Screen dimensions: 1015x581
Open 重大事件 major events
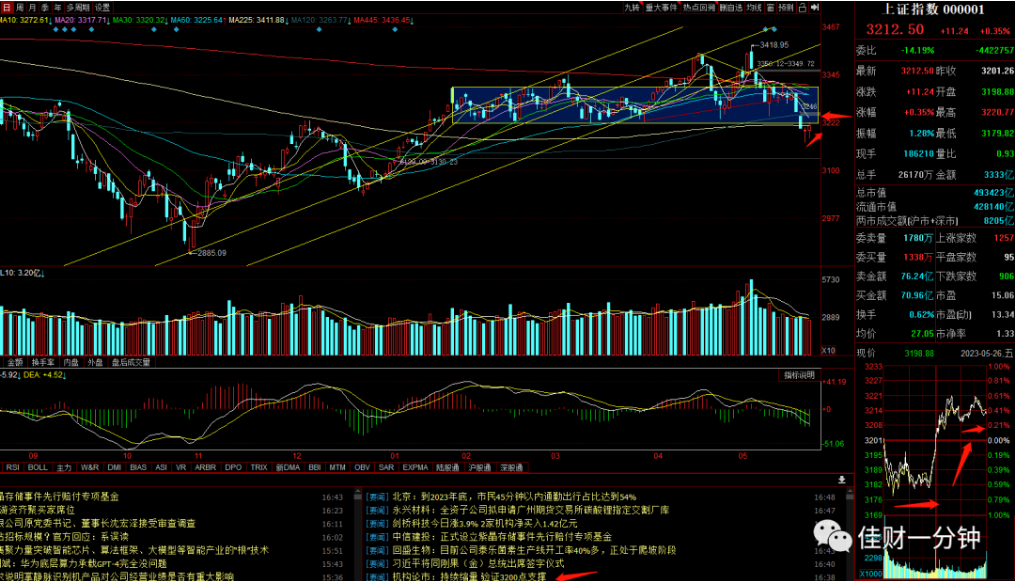point(661,7)
